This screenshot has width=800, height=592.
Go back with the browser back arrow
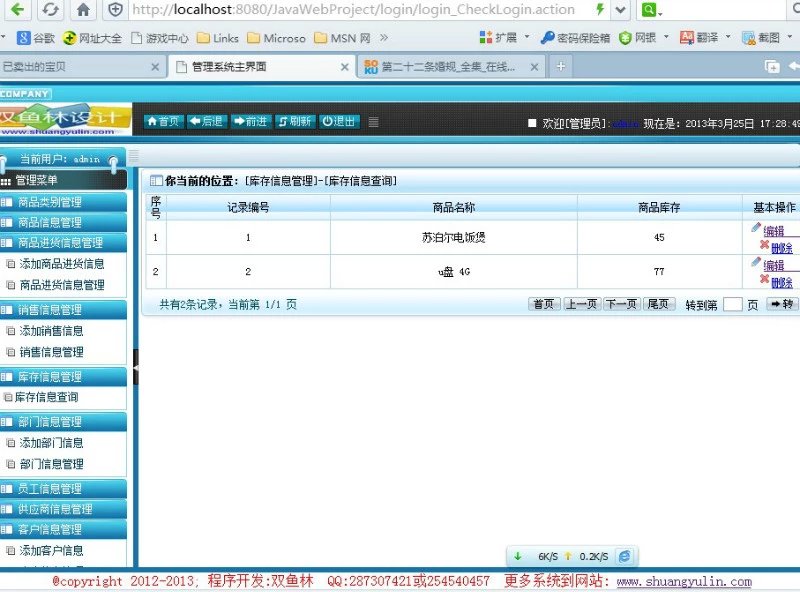click(17, 9)
